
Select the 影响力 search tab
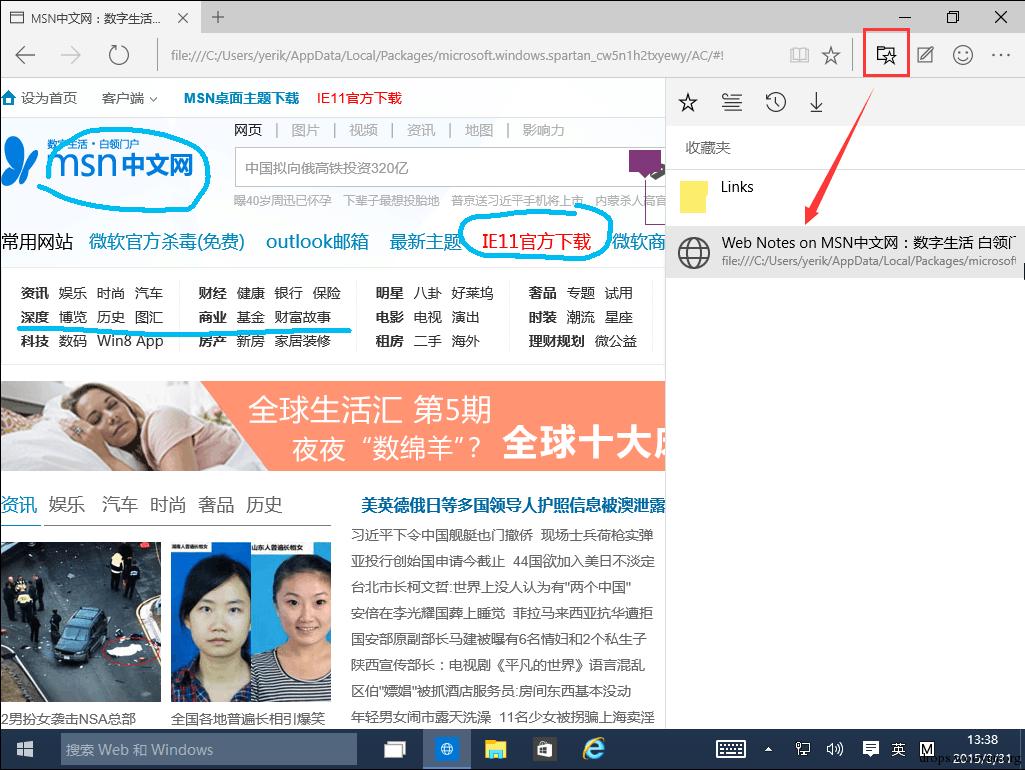[543, 130]
